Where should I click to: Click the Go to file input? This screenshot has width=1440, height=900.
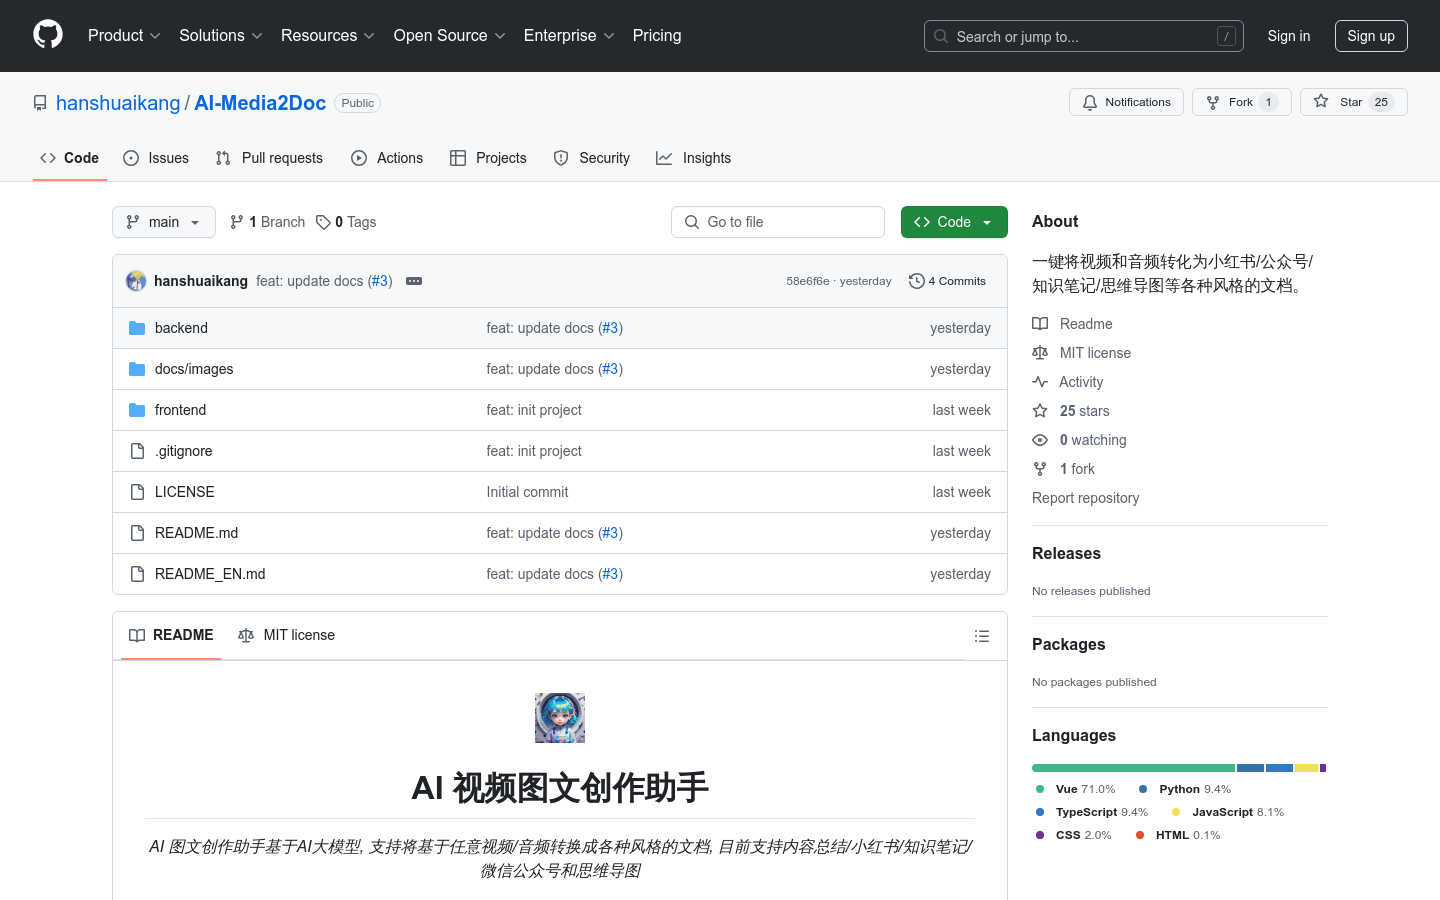click(x=778, y=222)
